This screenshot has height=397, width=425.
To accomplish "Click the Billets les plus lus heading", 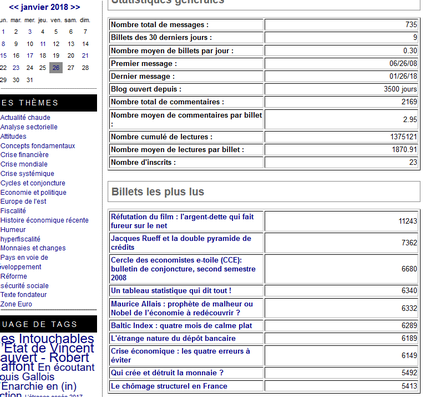I will pos(158,192).
